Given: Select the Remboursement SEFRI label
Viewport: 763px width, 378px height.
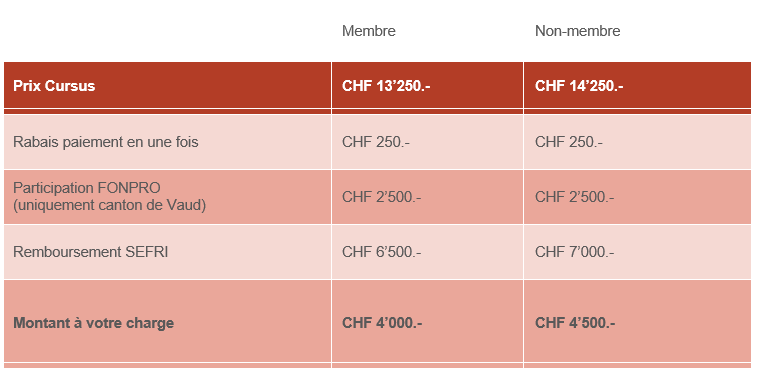Looking at the screenshot, I should (x=91, y=252).
